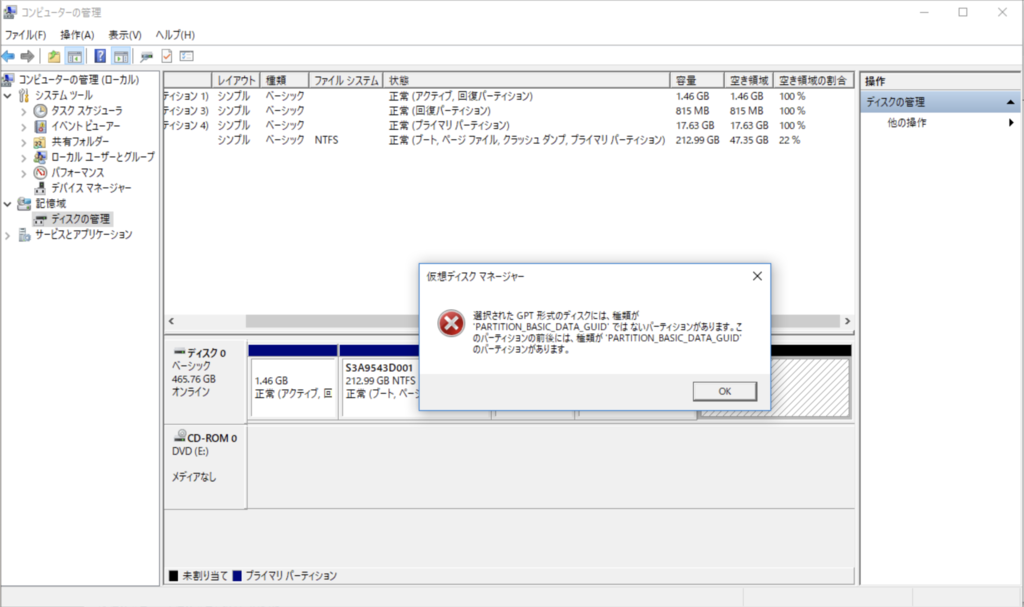Click the disk properties magnifier icon
The width and height of the screenshot is (1024, 607).
(x=146, y=55)
